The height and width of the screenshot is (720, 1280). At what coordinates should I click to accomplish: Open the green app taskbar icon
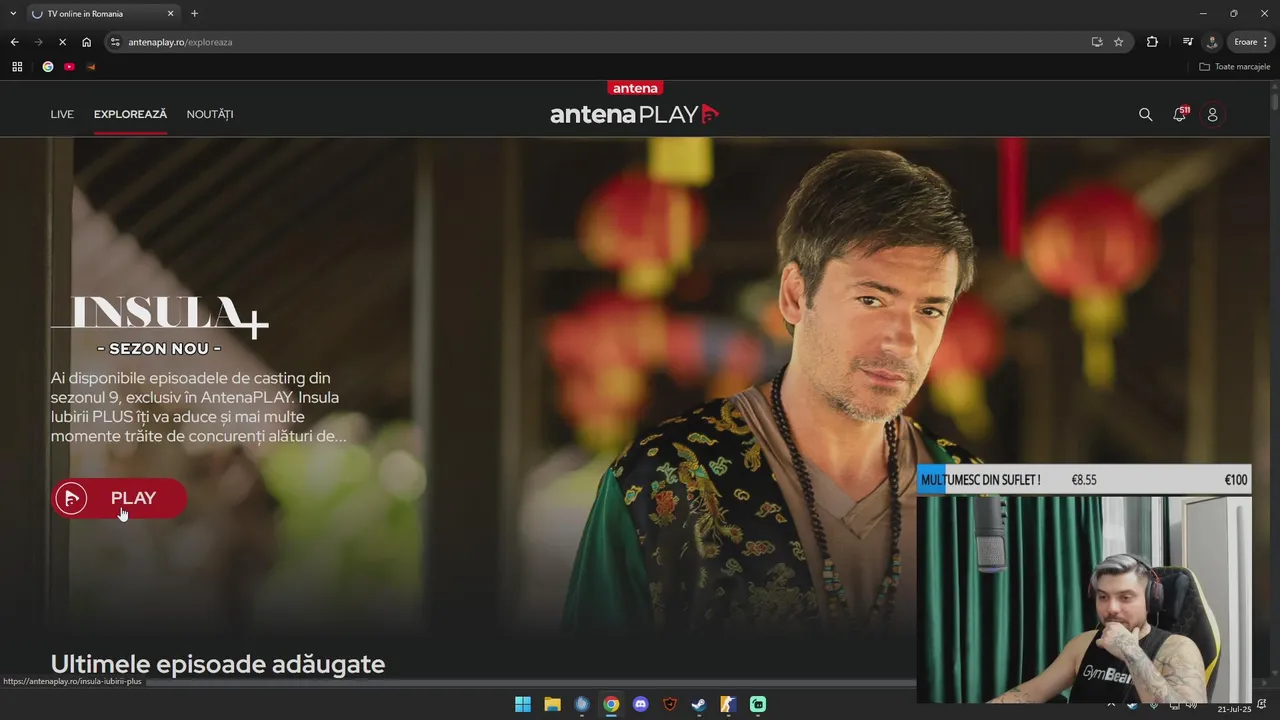(x=758, y=704)
